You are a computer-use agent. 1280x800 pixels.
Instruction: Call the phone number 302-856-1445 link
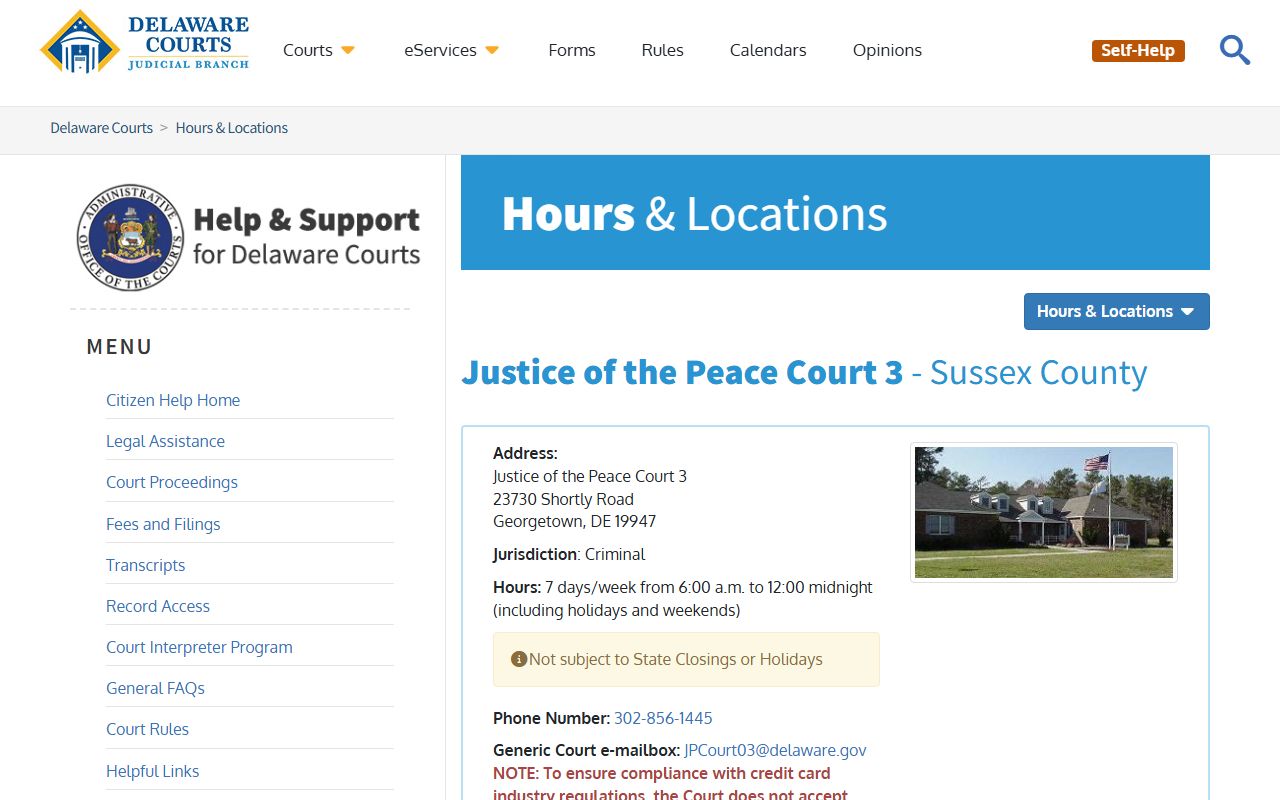[663, 718]
